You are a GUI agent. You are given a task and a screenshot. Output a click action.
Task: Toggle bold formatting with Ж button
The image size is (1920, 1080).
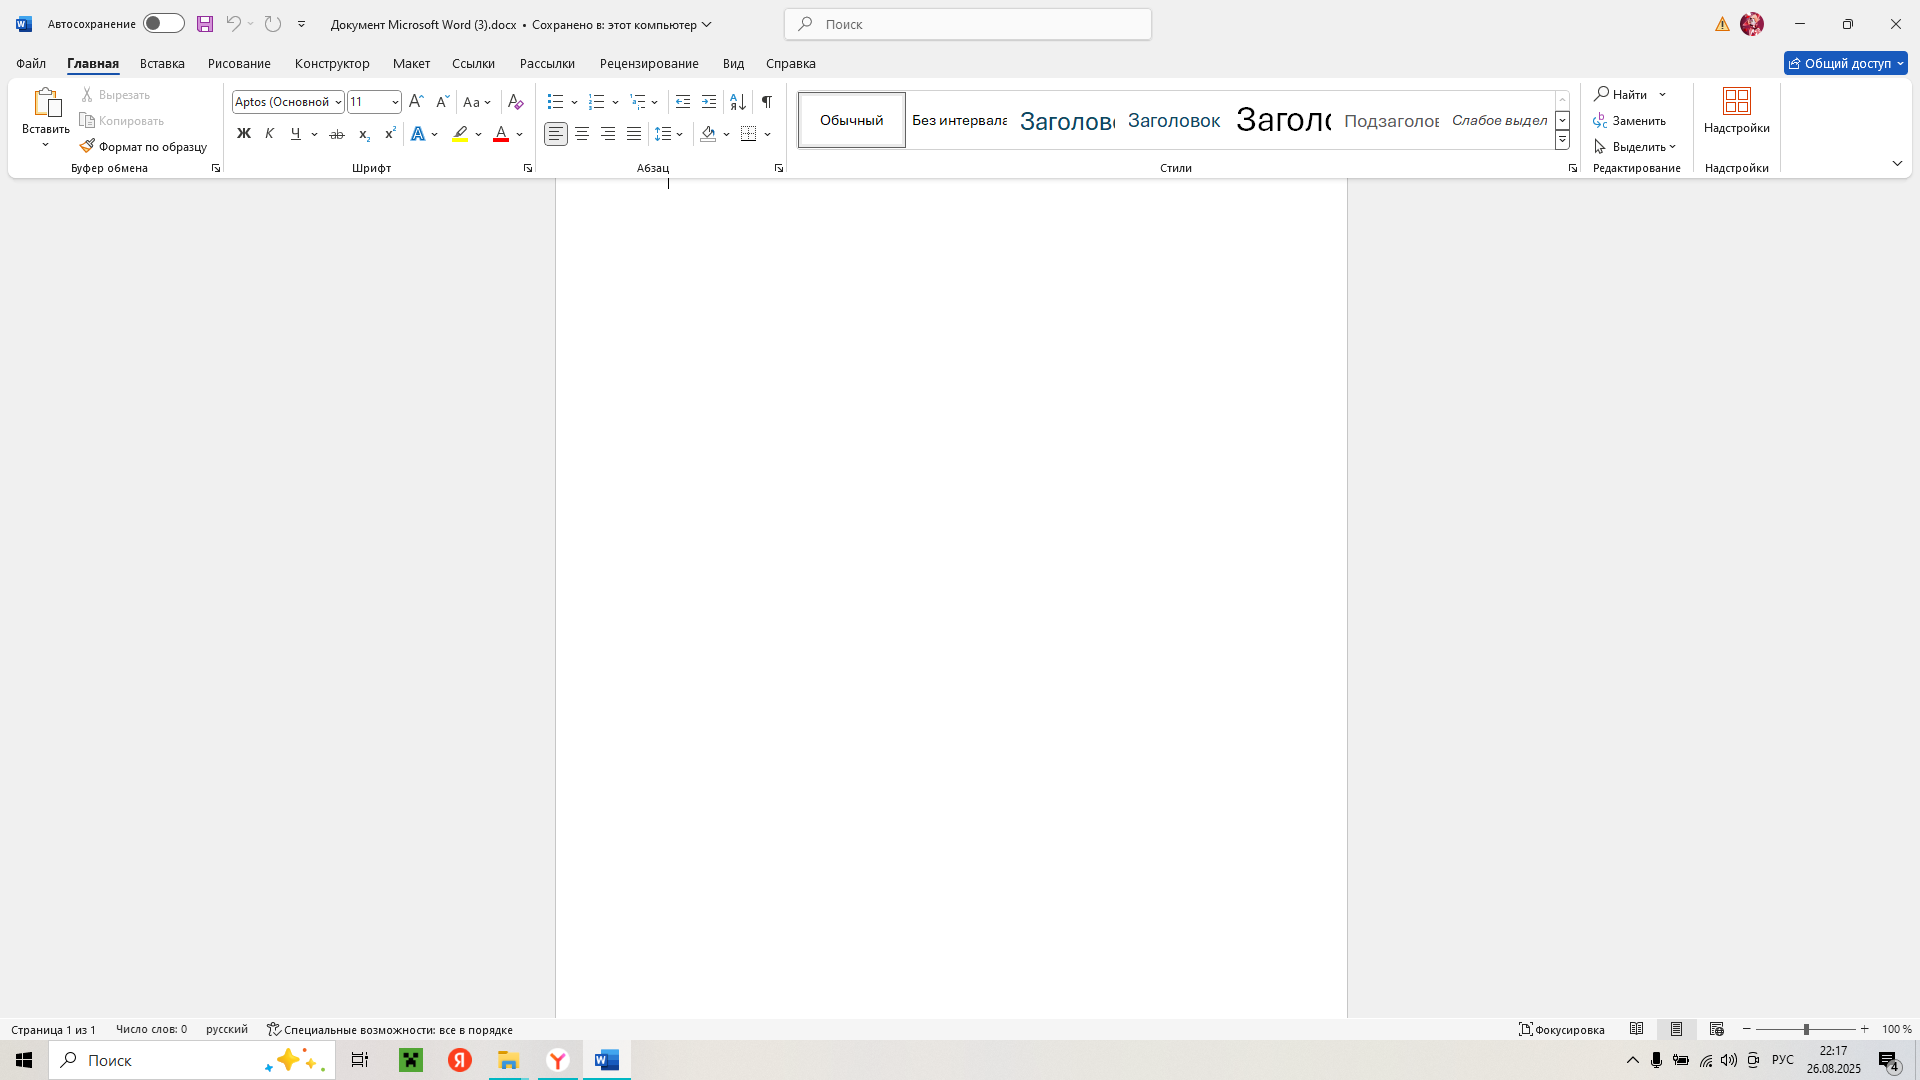click(243, 134)
